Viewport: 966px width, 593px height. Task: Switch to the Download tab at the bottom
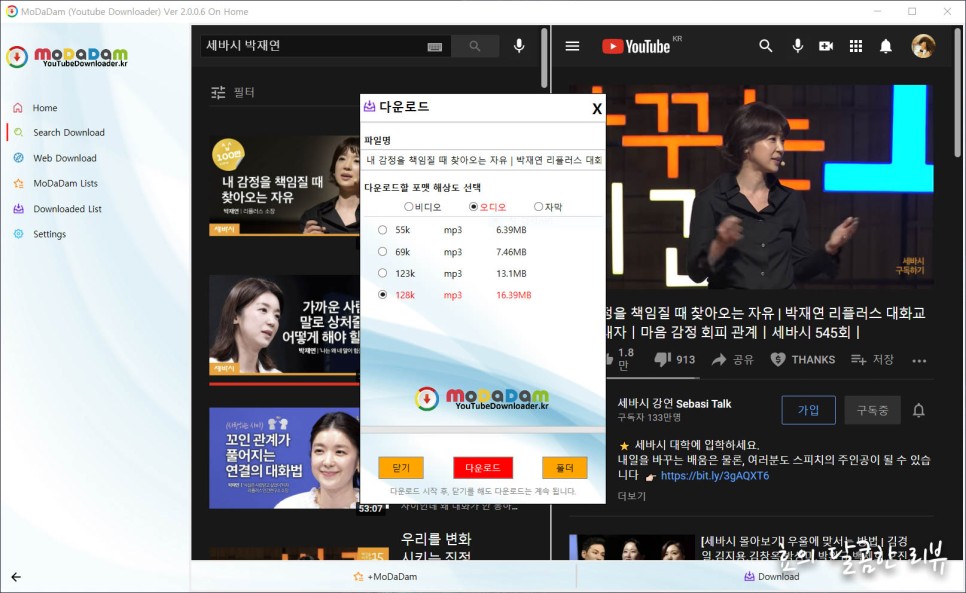point(772,577)
